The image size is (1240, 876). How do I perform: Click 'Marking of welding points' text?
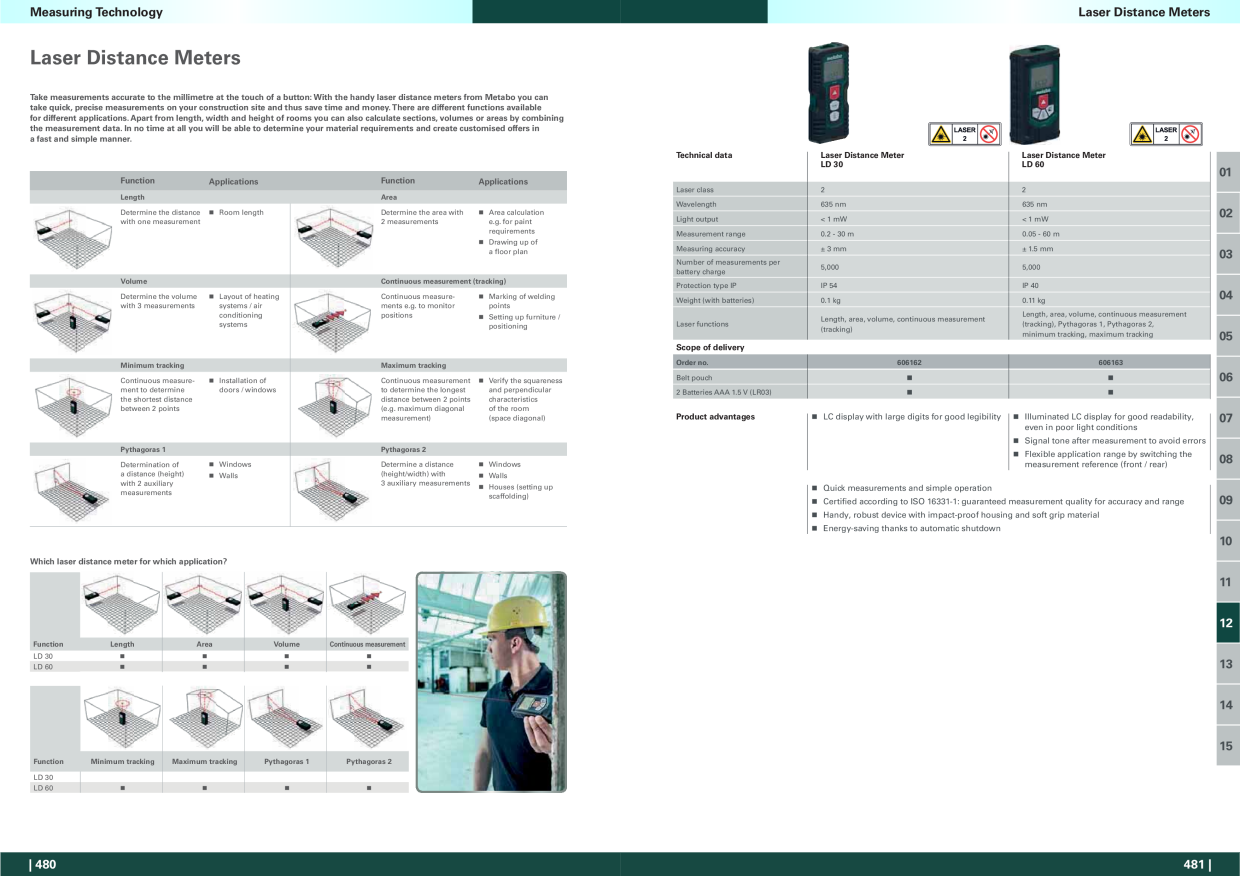pyautogui.click(x=522, y=301)
